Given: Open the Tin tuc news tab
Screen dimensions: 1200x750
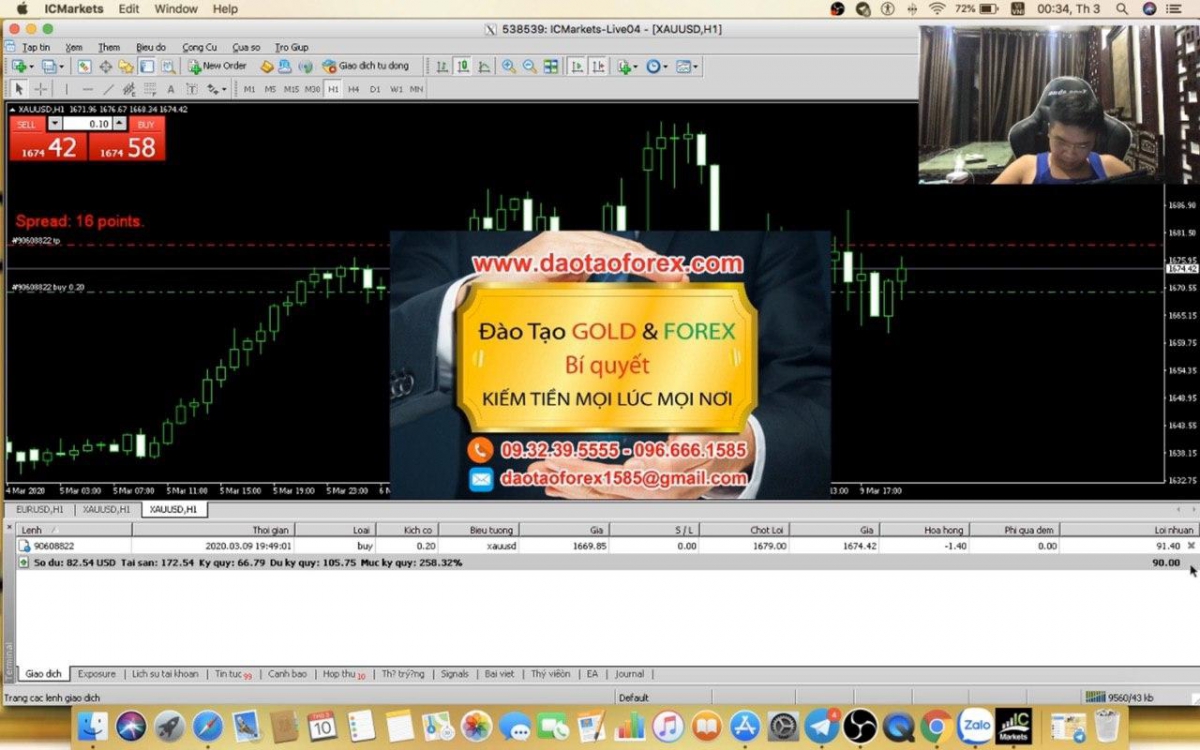Looking at the screenshot, I should [232, 674].
